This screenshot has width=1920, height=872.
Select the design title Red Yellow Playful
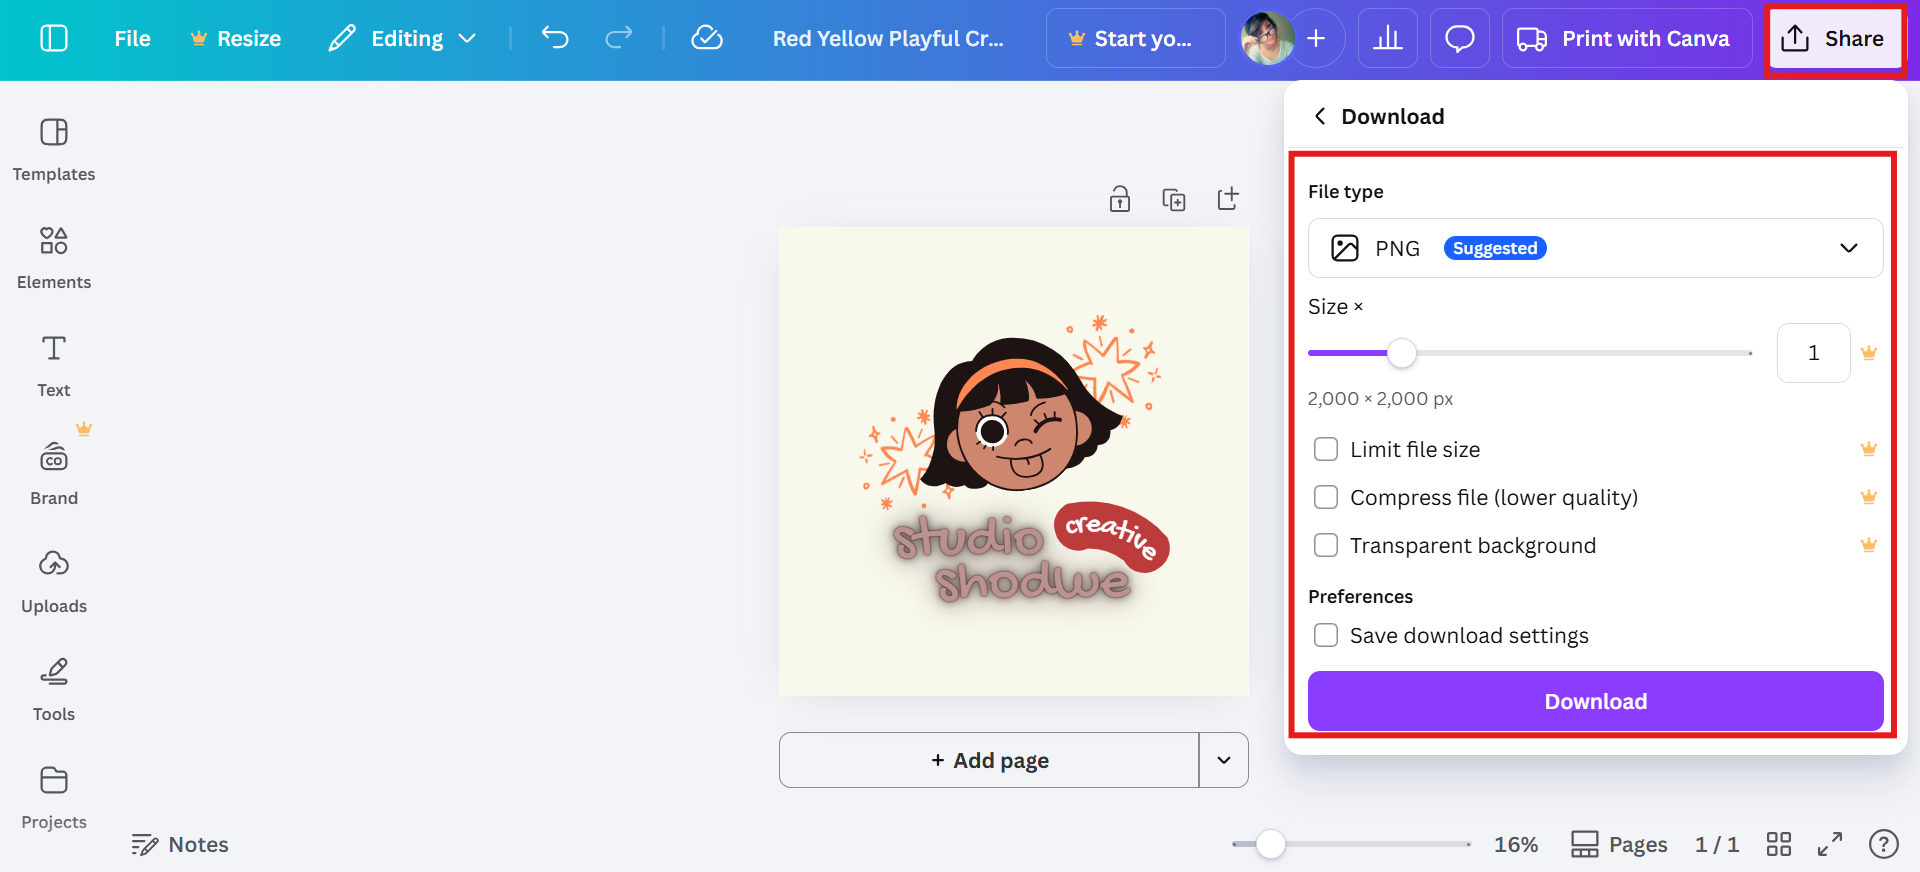click(x=888, y=38)
